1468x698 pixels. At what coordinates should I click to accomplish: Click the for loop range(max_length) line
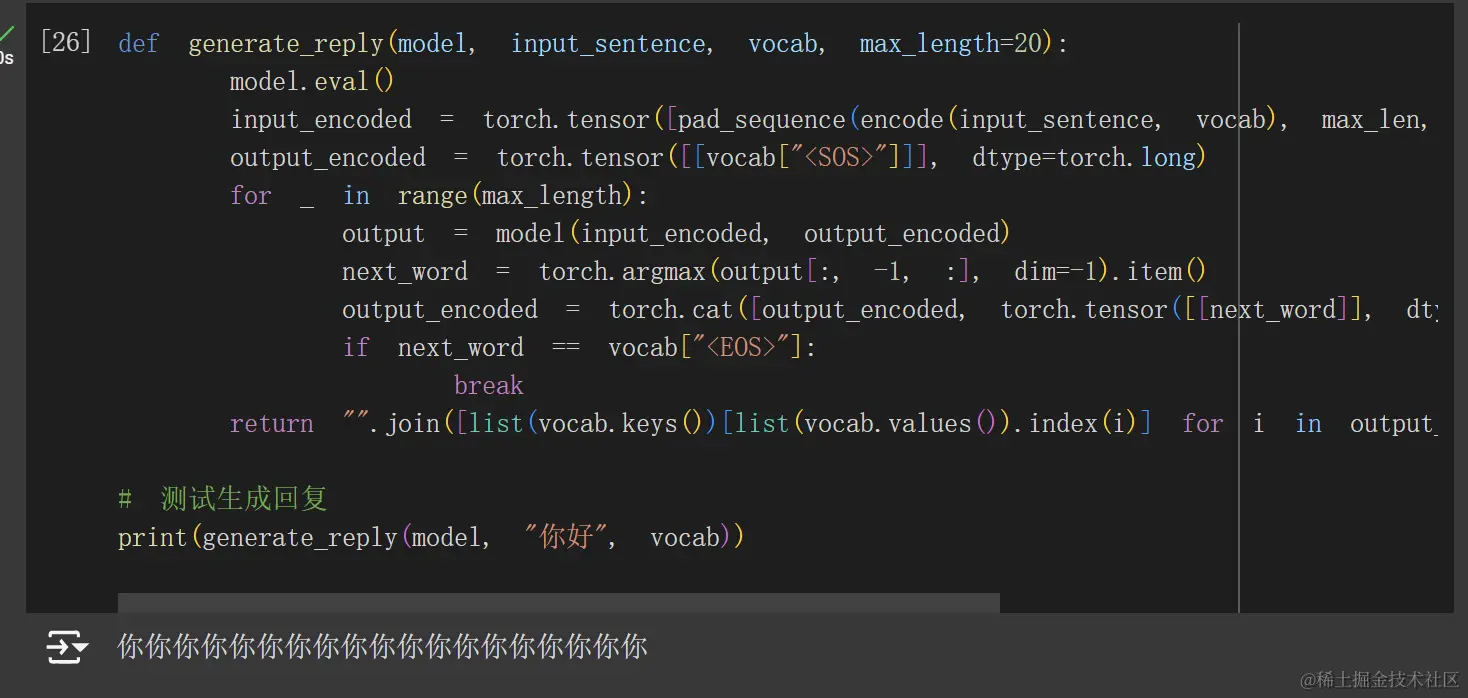click(x=440, y=195)
